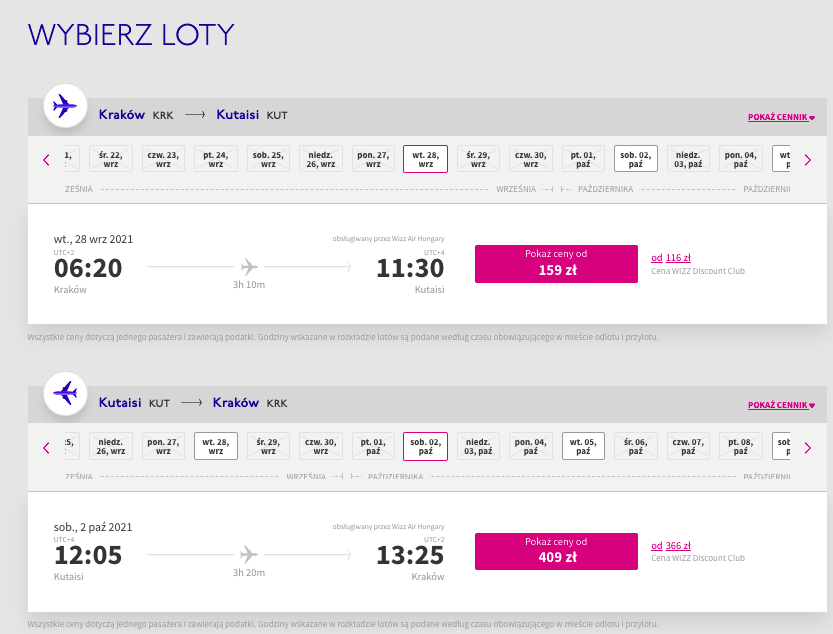
Task: Click the Kraków–Kutaisi round airplane icon
Action: click(x=65, y=106)
